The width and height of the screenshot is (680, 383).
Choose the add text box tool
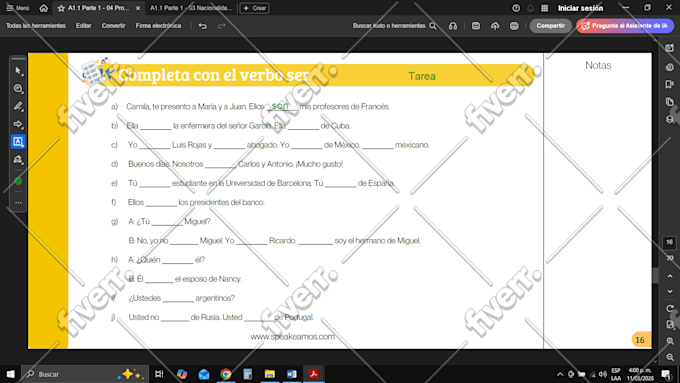(18, 141)
